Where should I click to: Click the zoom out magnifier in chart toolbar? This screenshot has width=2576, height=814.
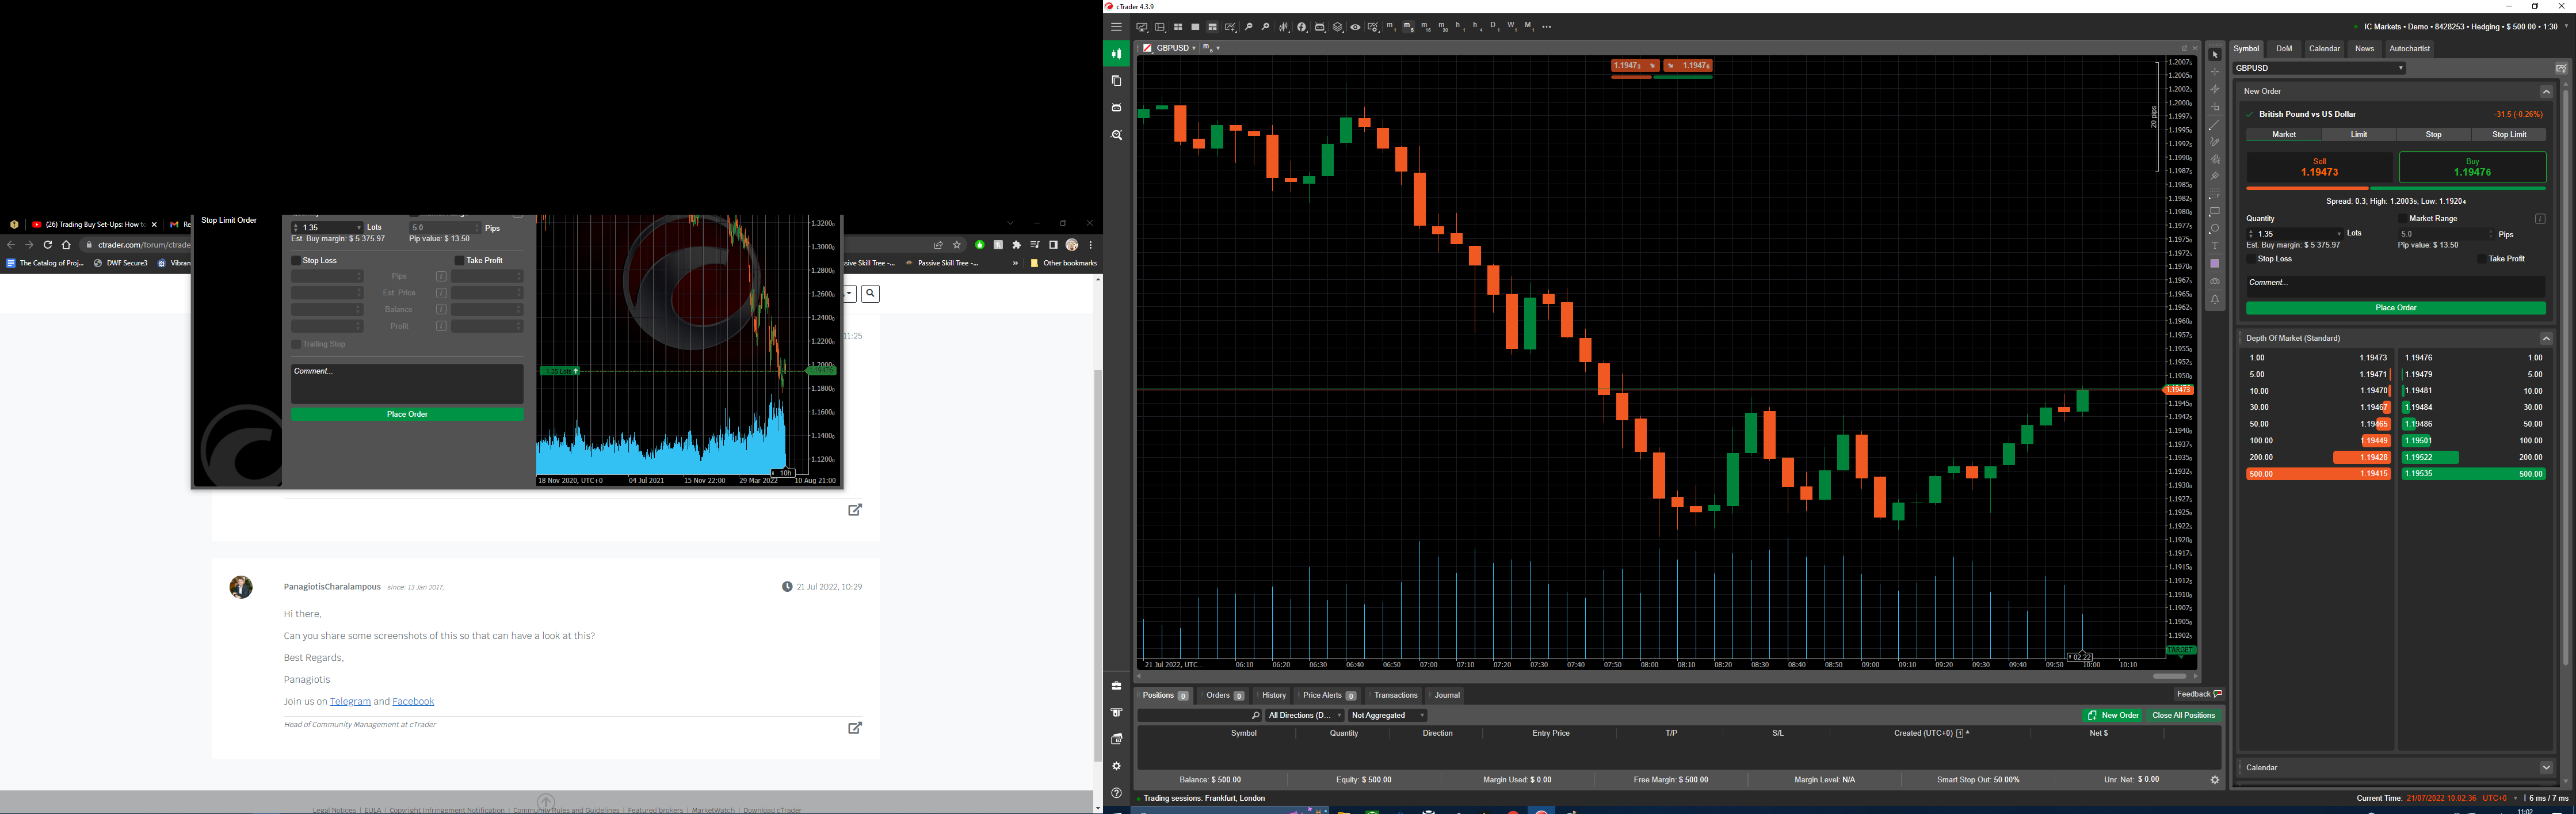[1249, 27]
